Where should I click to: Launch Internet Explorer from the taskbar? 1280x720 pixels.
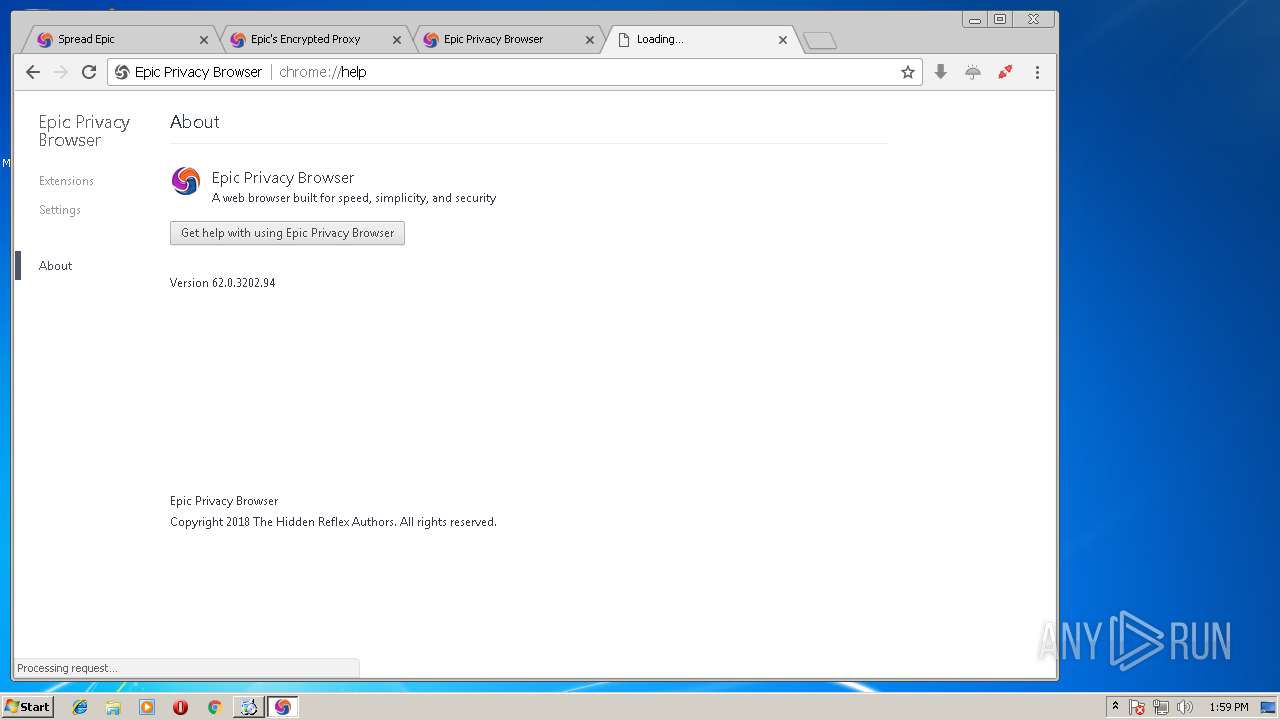point(80,707)
